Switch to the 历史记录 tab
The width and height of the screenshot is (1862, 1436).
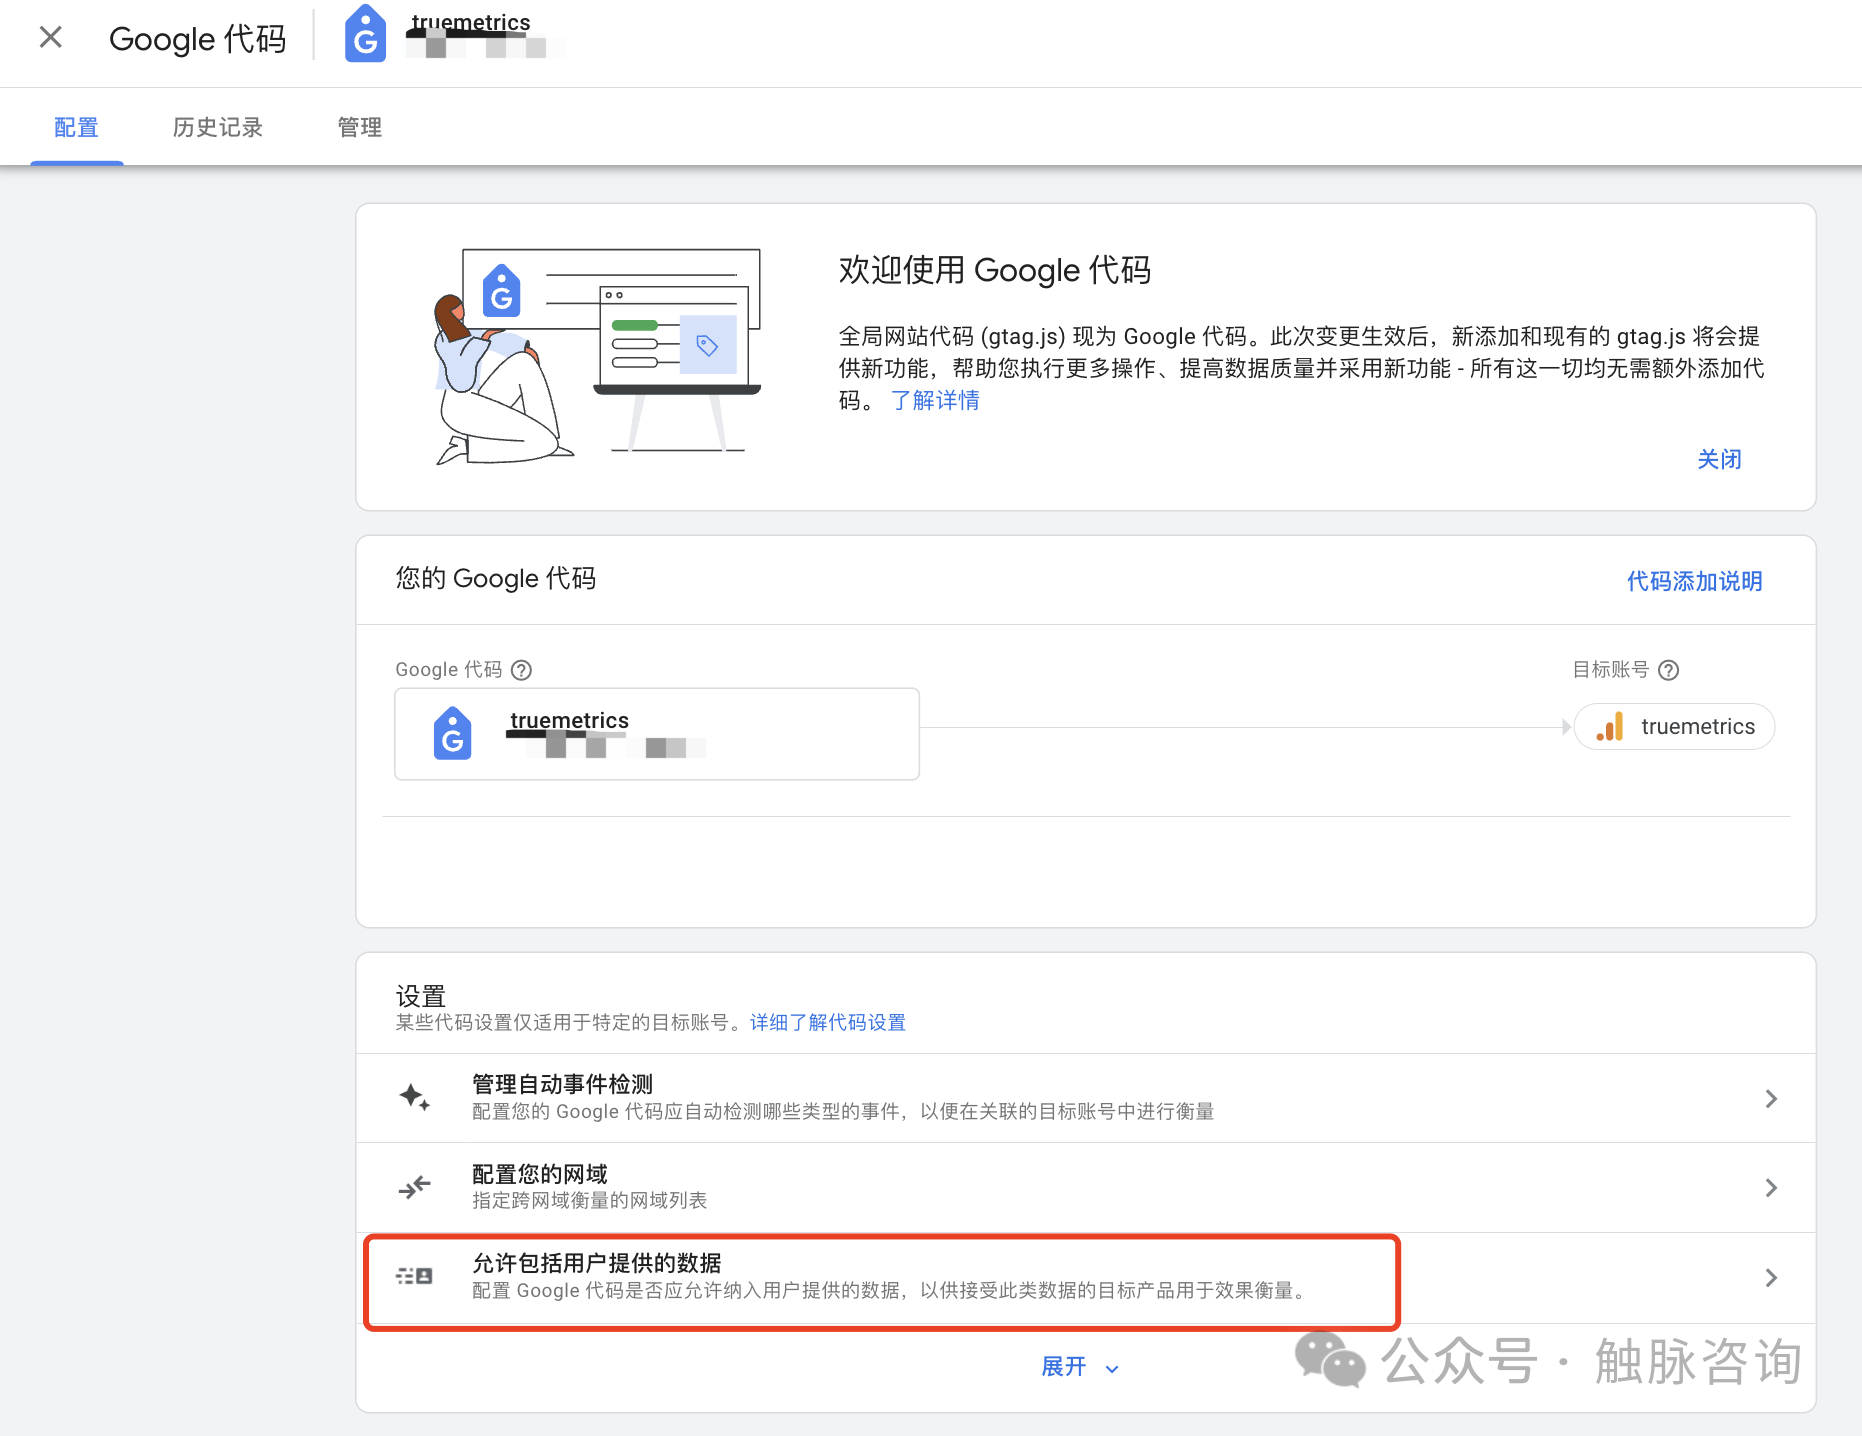point(217,127)
